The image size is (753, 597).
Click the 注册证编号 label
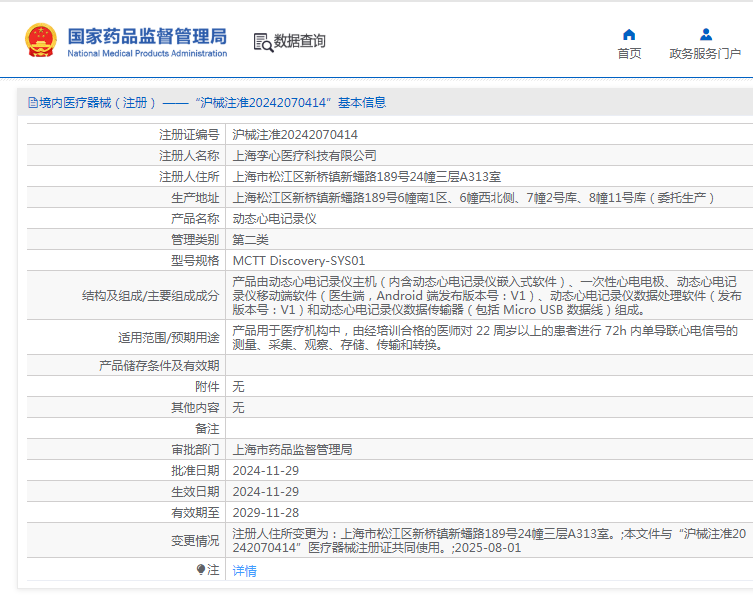point(189,134)
